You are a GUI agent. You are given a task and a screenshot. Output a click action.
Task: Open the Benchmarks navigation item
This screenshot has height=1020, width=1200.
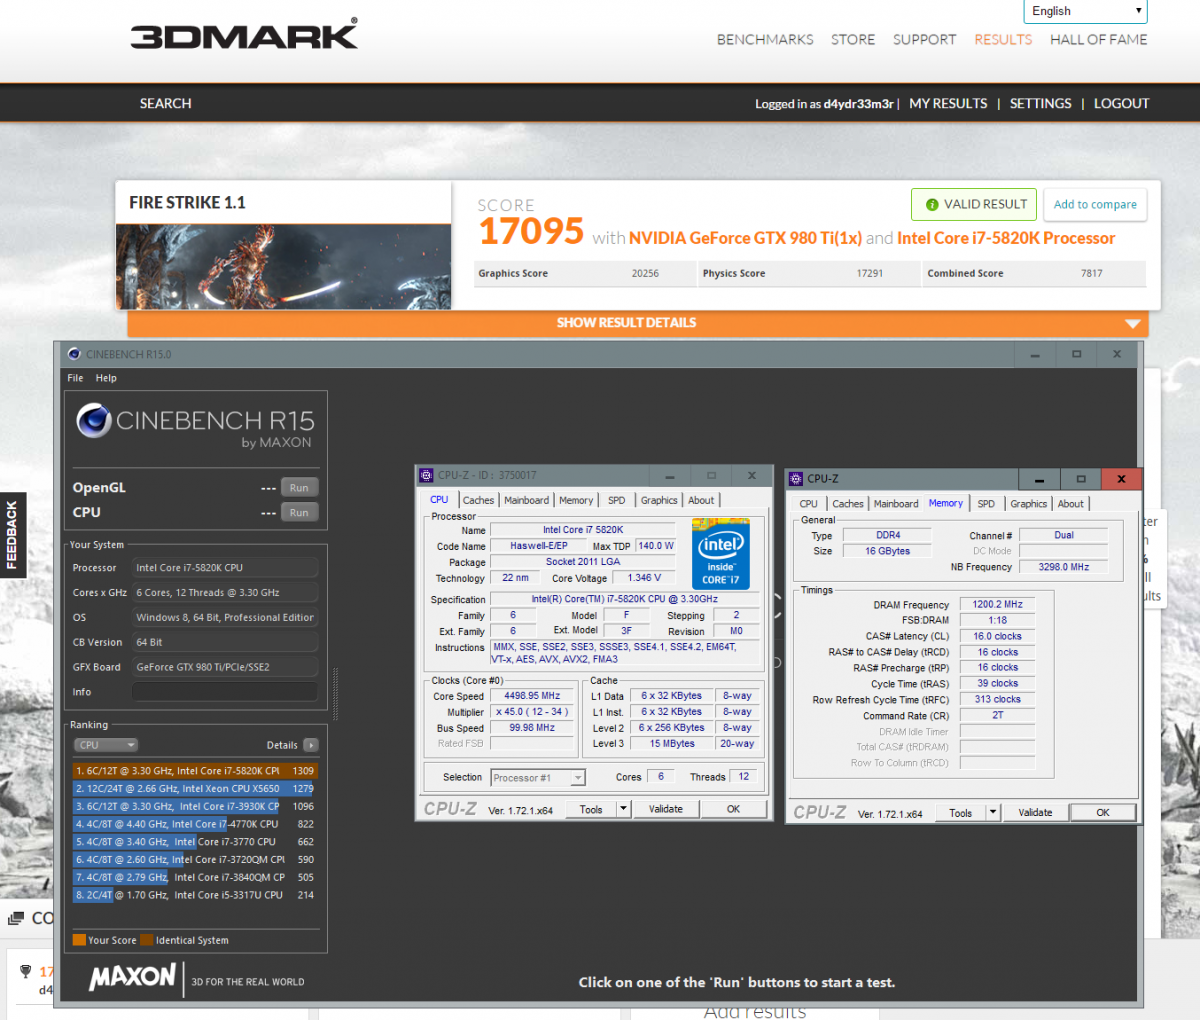coord(765,40)
